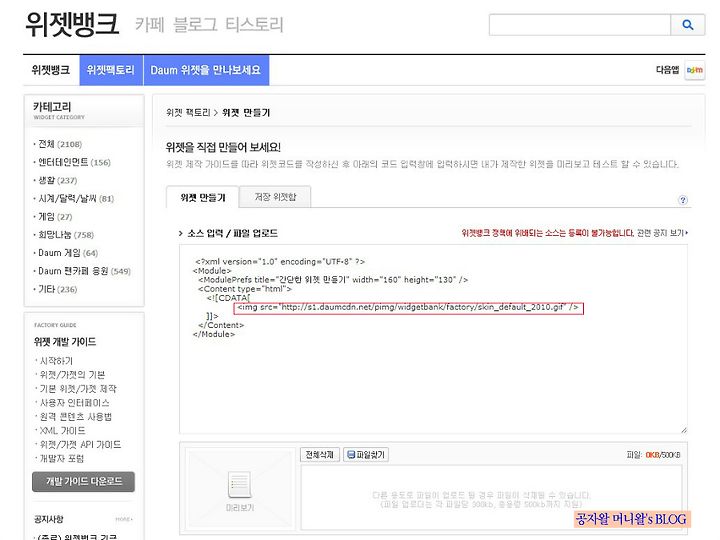
Task: Click the 파일: 0KB/500KB size indicator
Action: pyautogui.click(x=653, y=455)
